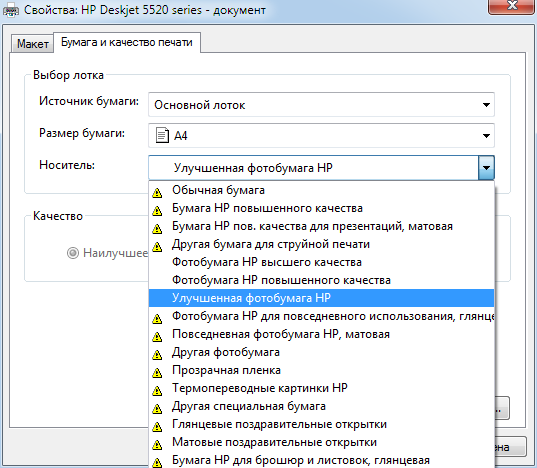
Task: Click the printer icon in title bar
Action: pos(11,11)
